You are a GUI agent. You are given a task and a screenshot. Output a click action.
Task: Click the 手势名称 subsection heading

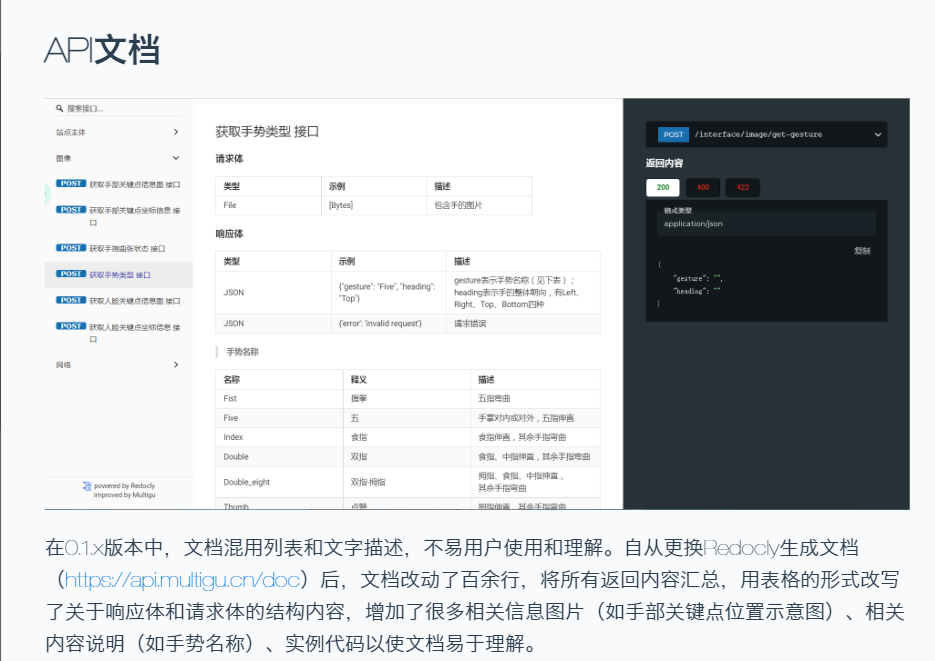pos(242,352)
